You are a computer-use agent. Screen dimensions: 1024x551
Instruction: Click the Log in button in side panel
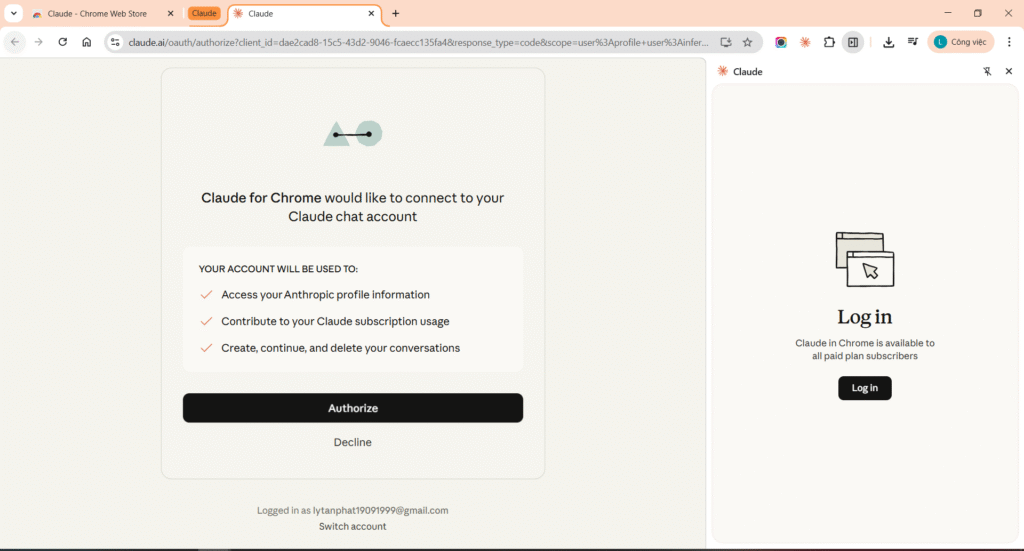pyautogui.click(x=865, y=388)
